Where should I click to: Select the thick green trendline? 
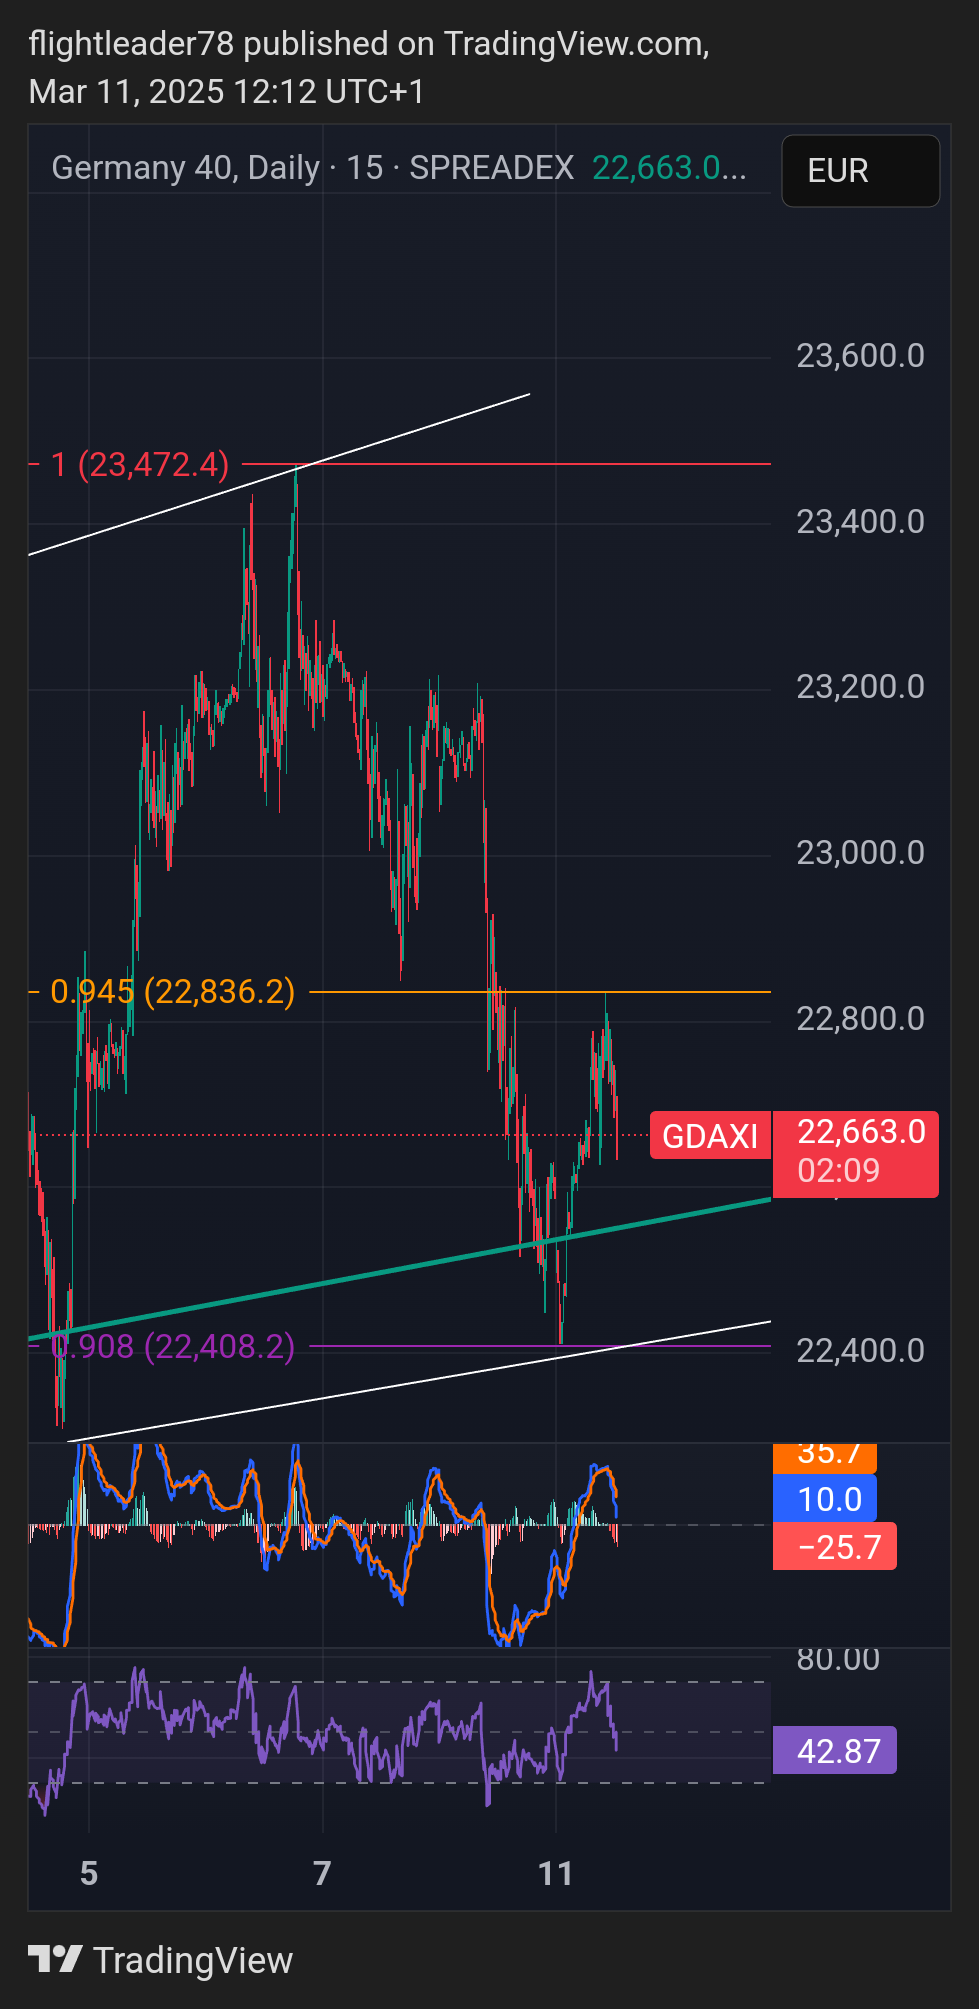400,1268
